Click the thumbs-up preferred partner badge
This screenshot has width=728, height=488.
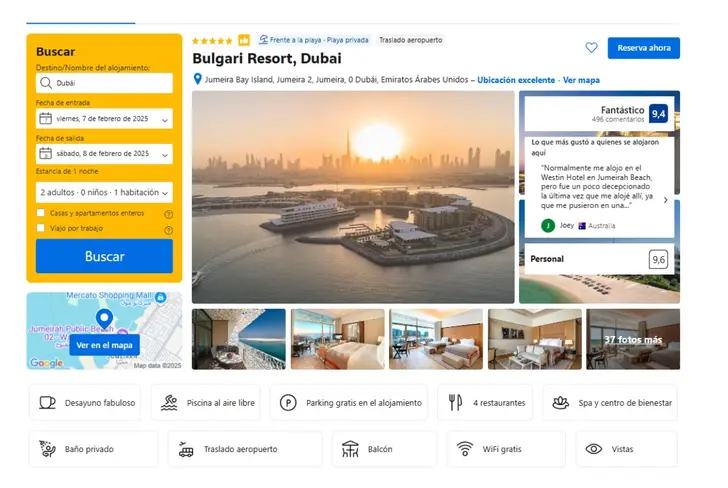244,40
